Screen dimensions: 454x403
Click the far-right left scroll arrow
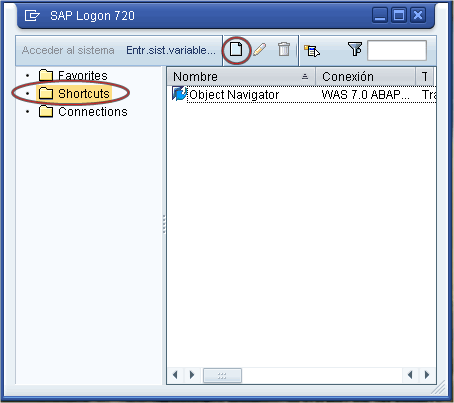point(410,375)
